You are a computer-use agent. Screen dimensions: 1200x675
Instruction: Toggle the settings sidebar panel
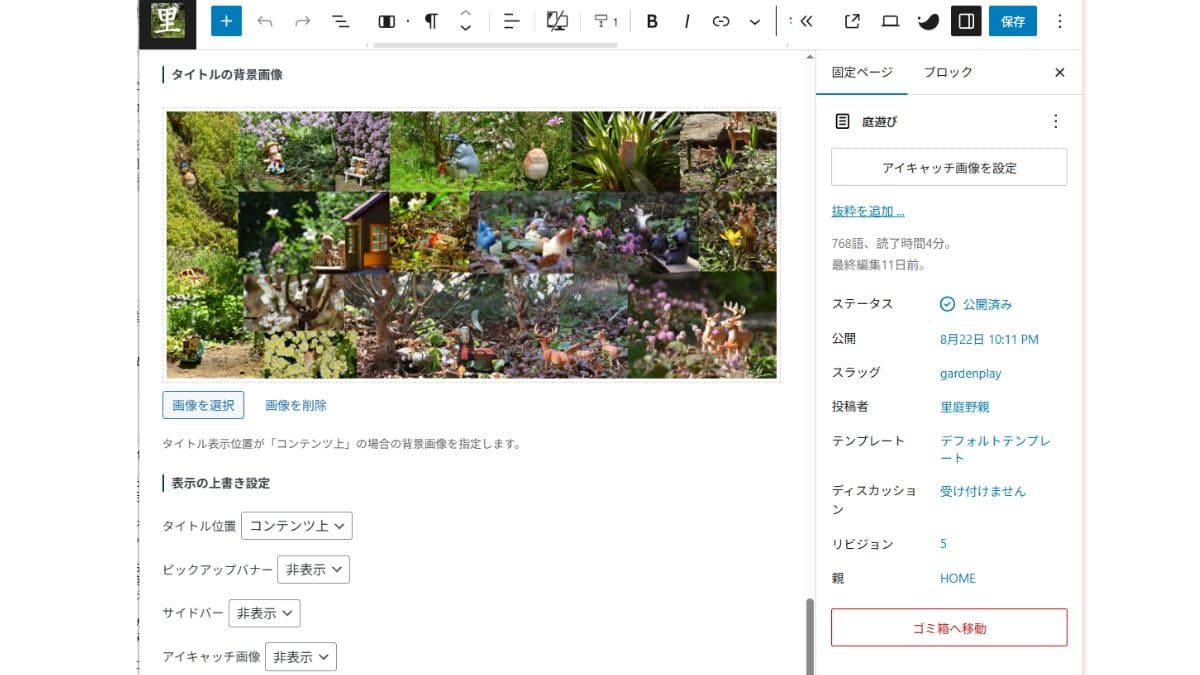(x=965, y=21)
